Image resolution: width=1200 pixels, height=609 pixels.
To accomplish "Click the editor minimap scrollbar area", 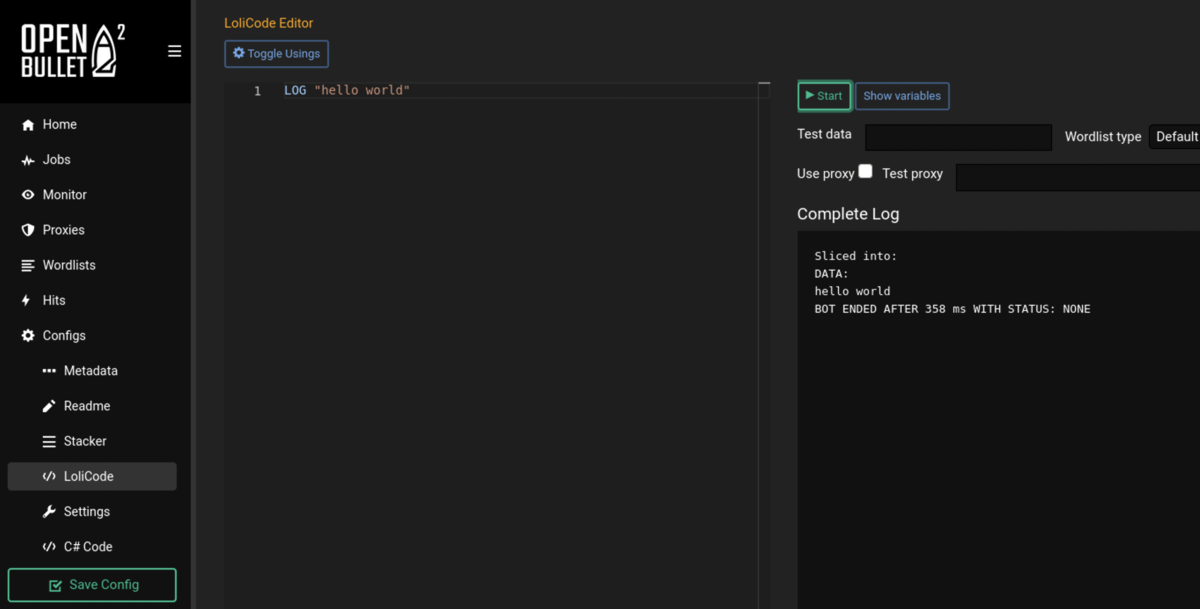I will pyautogui.click(x=764, y=345).
